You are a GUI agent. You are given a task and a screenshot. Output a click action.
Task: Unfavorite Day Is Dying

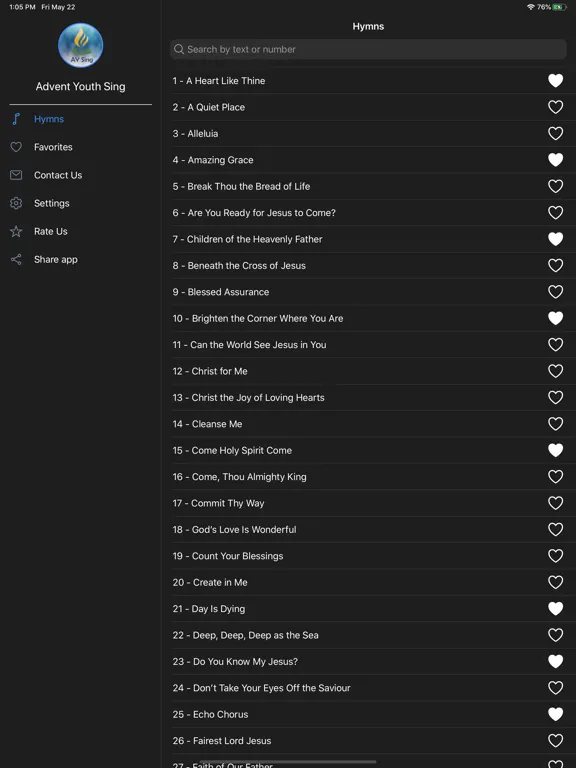point(555,609)
